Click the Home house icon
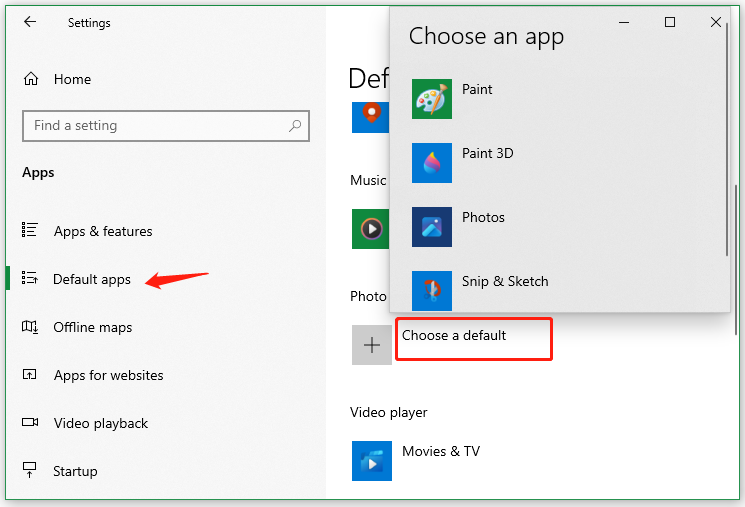Viewport: 745px width, 507px height. (x=31, y=78)
